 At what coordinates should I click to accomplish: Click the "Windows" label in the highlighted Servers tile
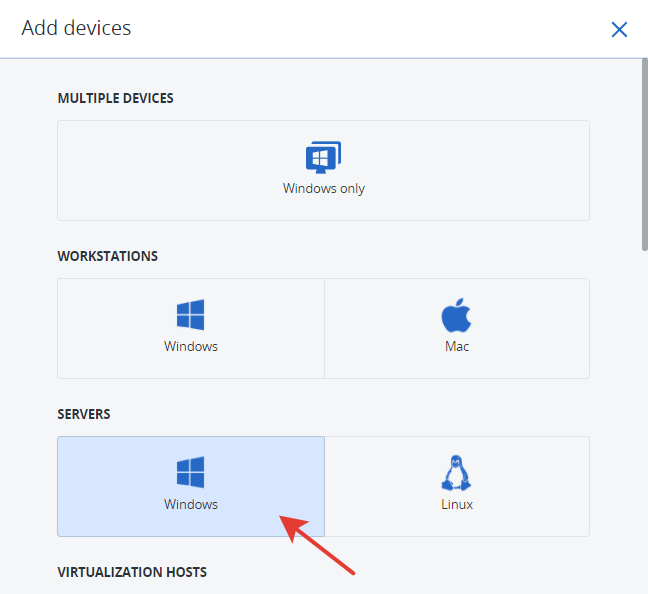(191, 504)
